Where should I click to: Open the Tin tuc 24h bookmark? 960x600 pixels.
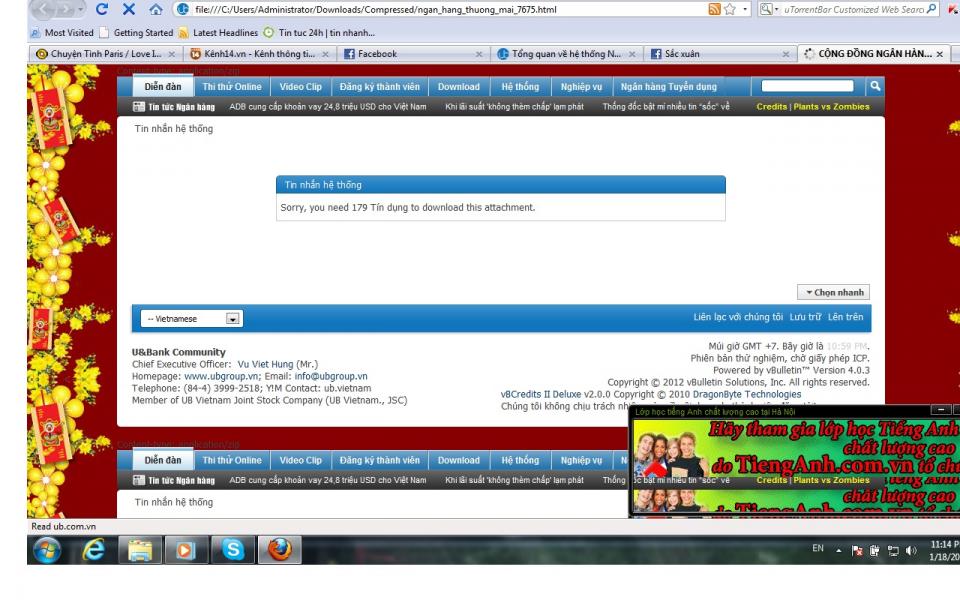[319, 32]
